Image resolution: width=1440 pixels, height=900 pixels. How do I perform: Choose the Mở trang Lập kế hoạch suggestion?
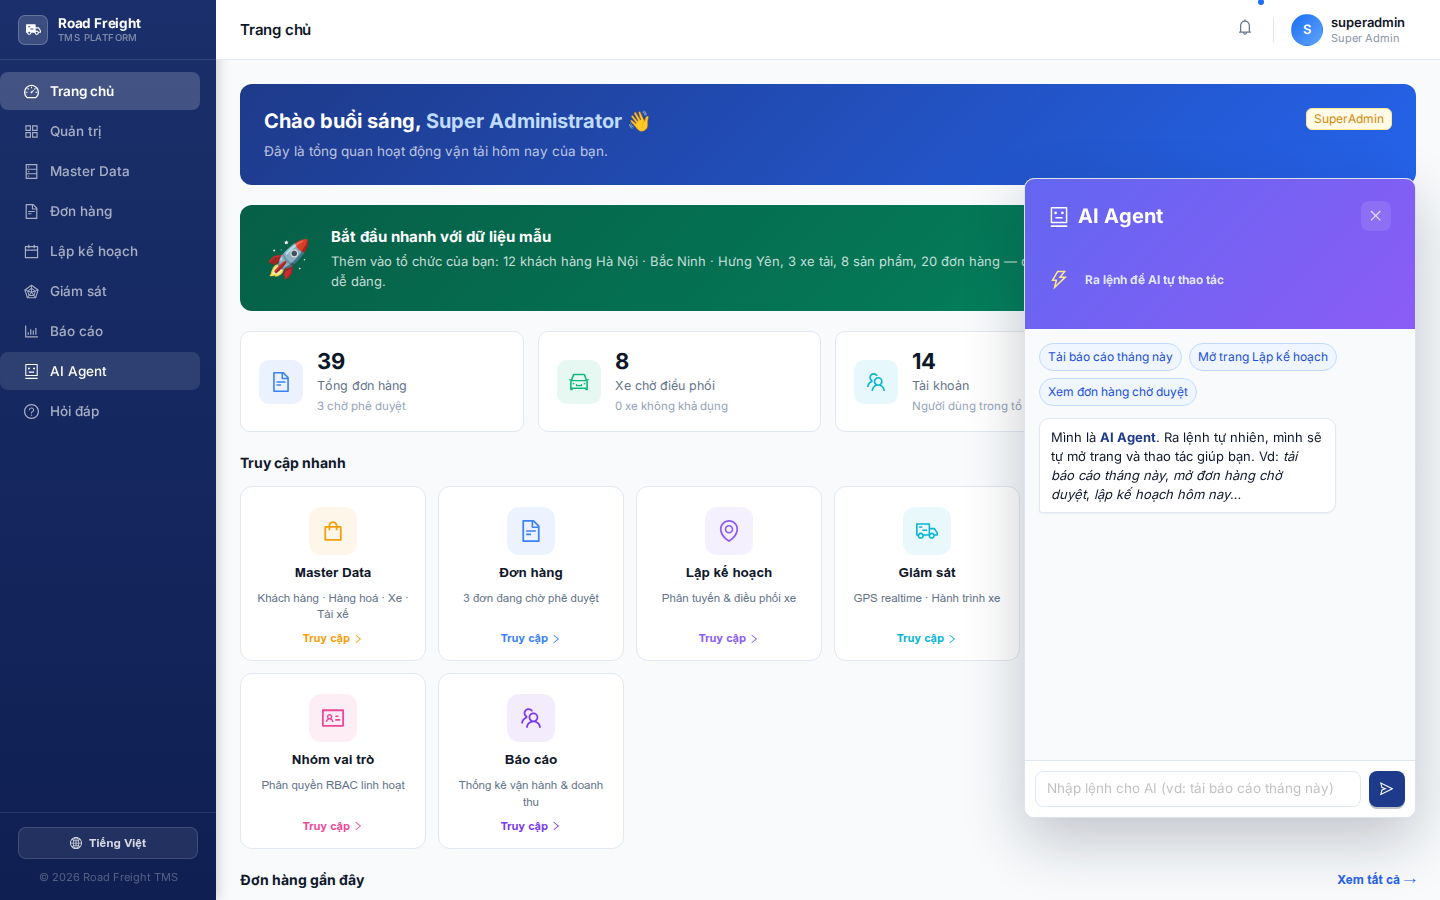click(x=1263, y=357)
